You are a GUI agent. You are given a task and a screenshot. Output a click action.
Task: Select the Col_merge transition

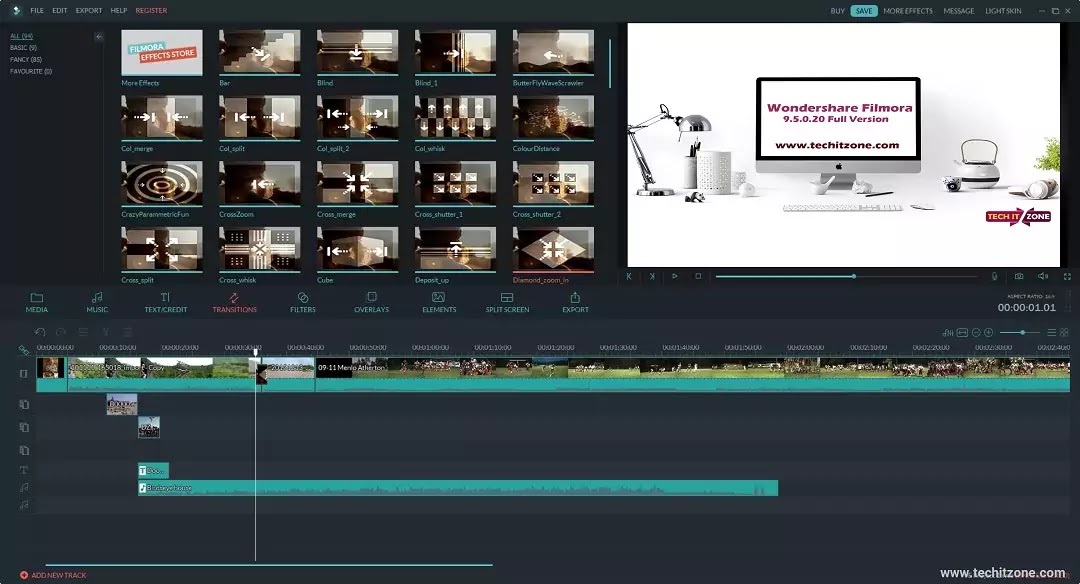(x=162, y=118)
